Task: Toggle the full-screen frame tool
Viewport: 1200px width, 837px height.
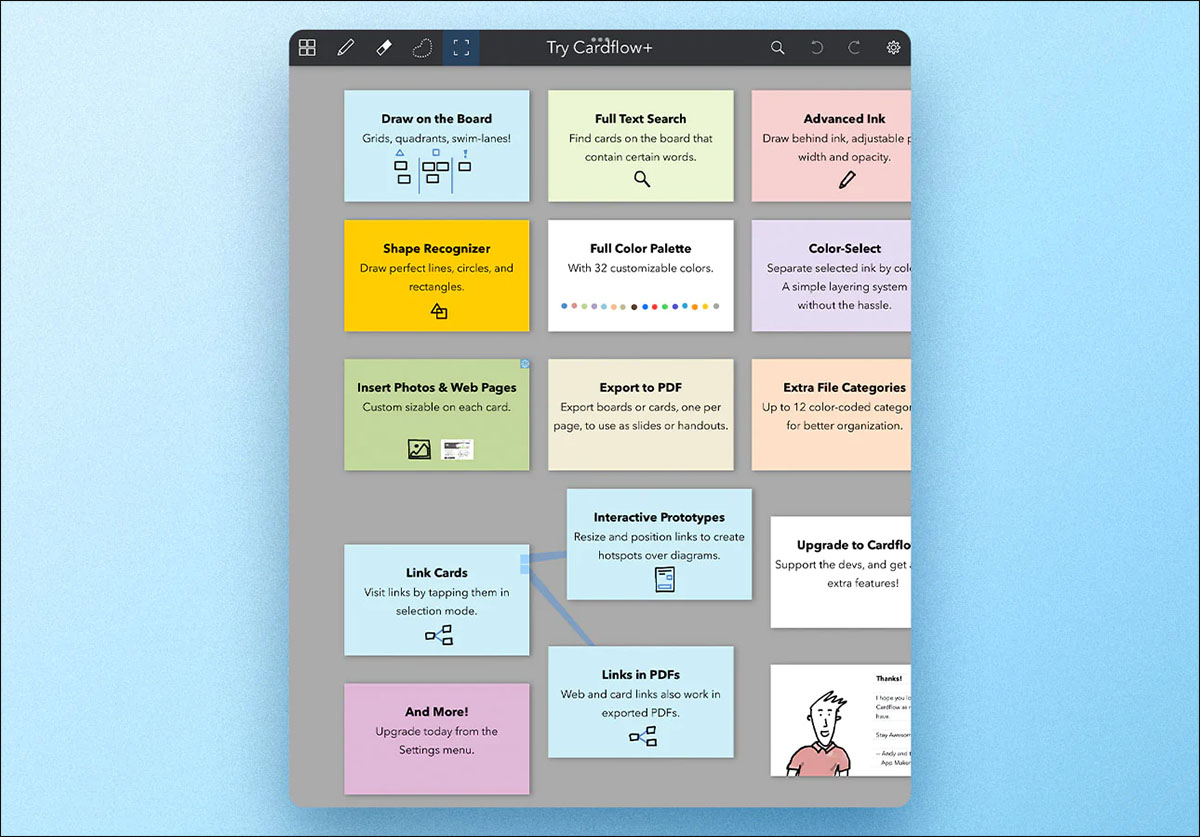Action: 461,48
